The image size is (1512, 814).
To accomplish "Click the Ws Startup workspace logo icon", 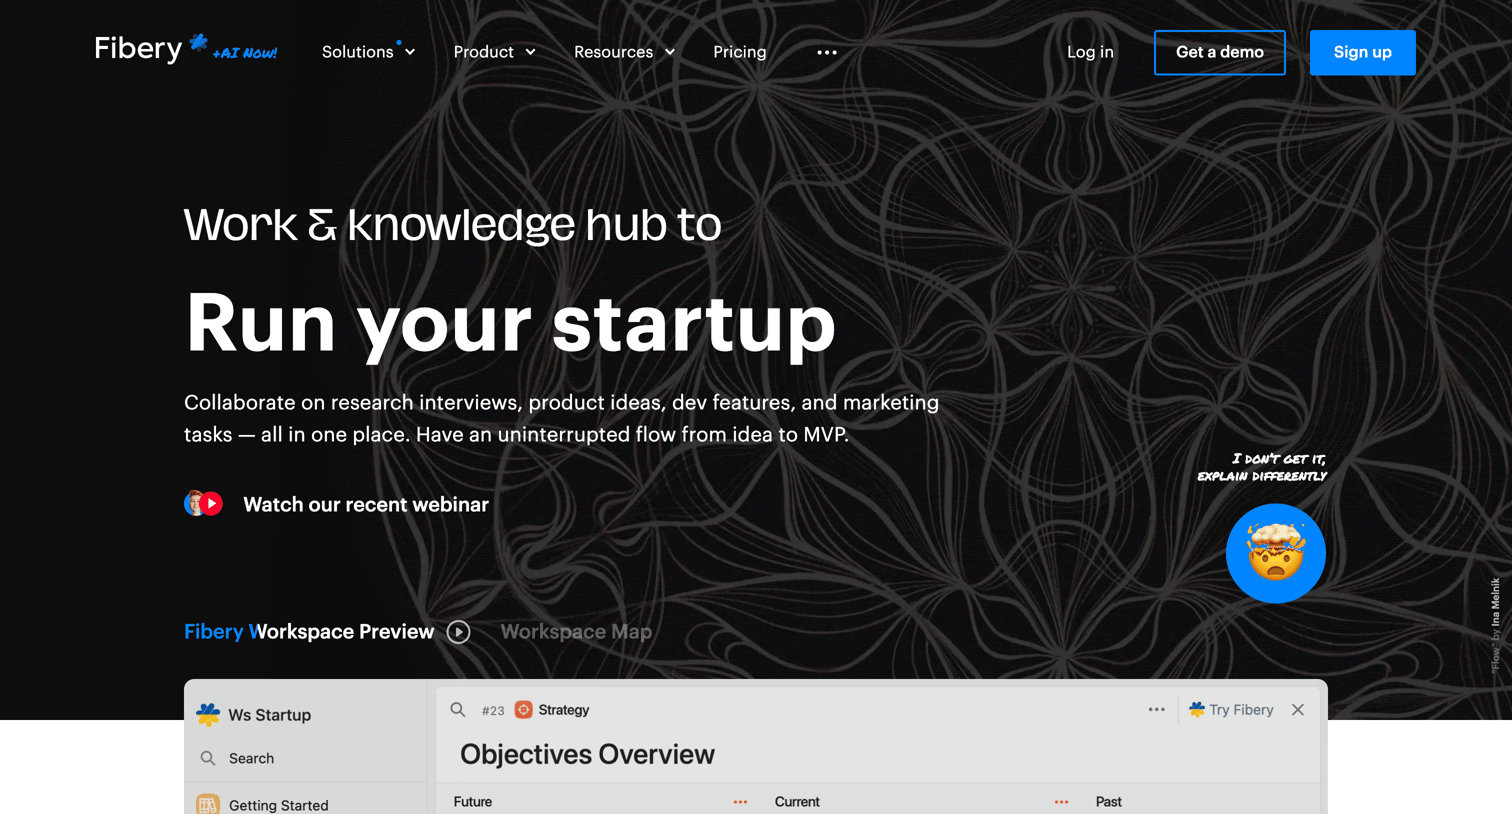I will 208,714.
